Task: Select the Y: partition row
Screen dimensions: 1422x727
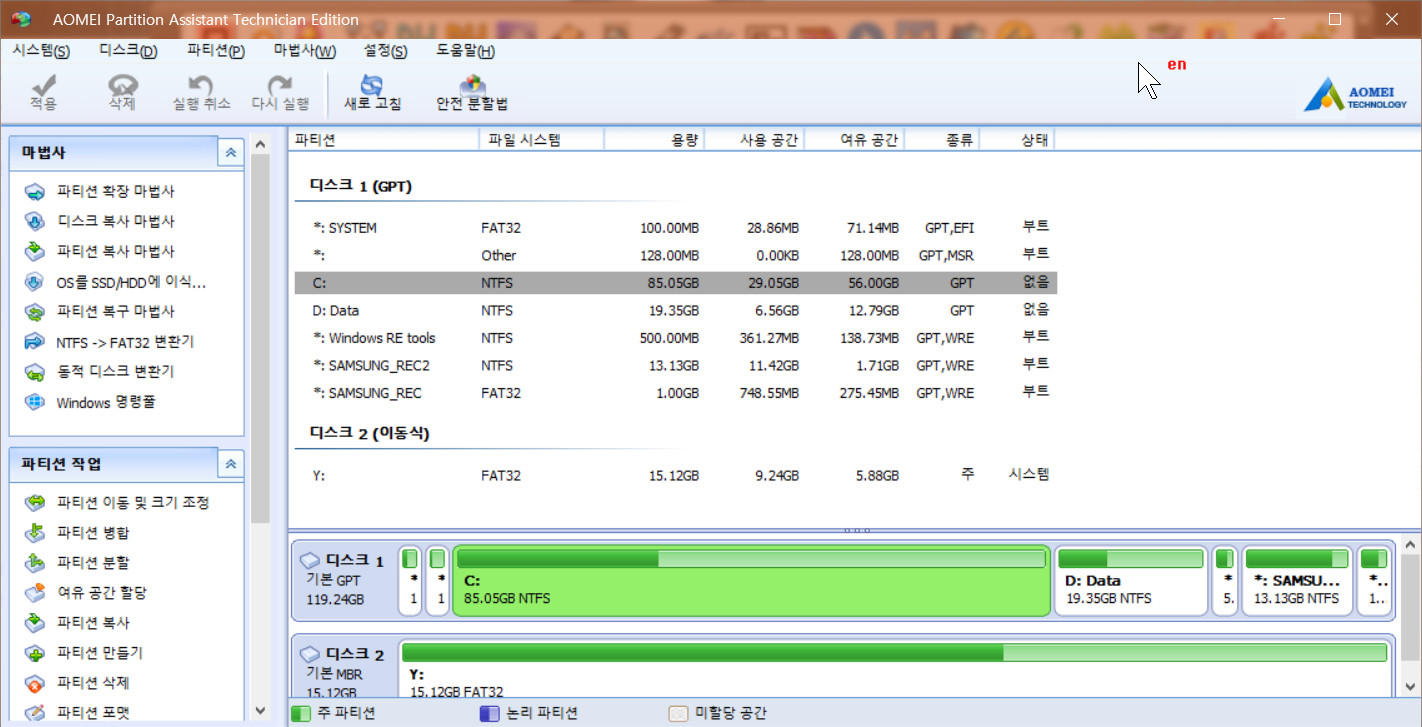Action: tap(675, 476)
